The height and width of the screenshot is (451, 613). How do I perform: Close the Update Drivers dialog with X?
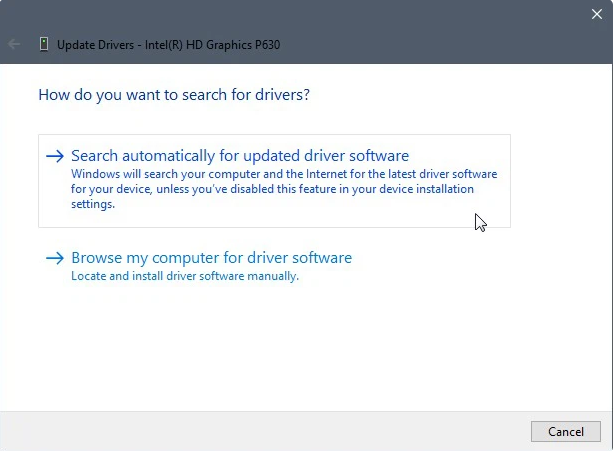tap(597, 14)
